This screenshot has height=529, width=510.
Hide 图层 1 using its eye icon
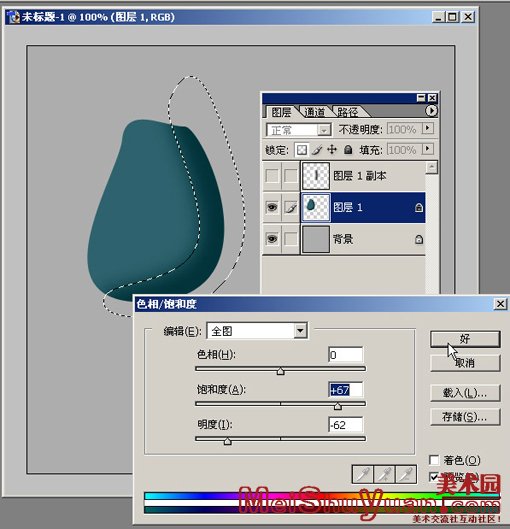[x=272, y=207]
